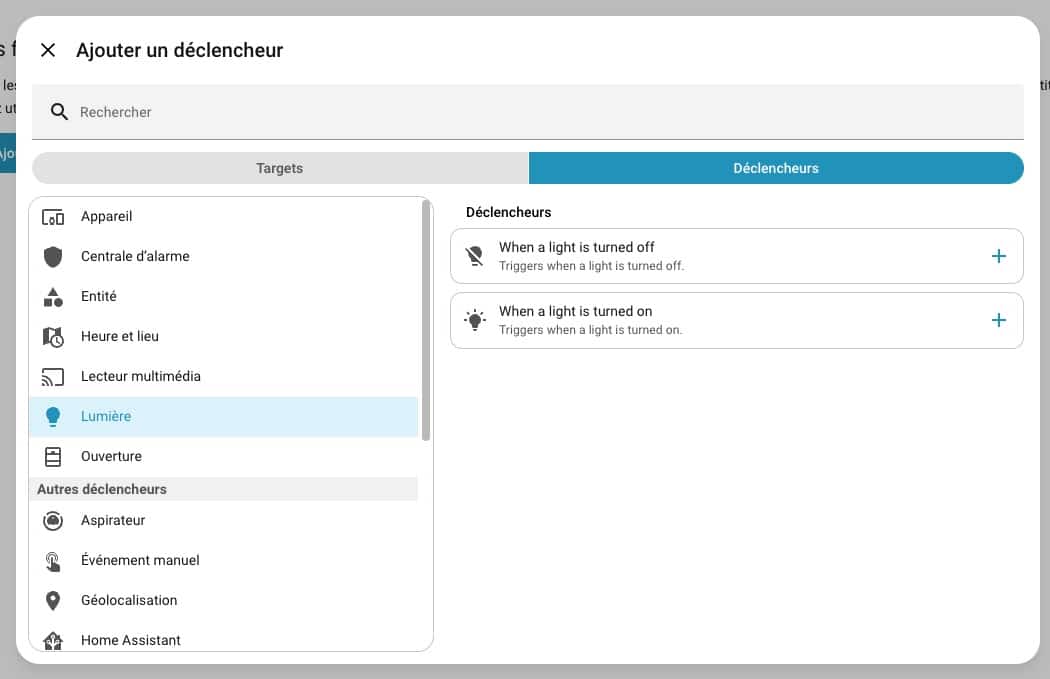Click the Lecteur multimédia cast icon

click(53, 377)
